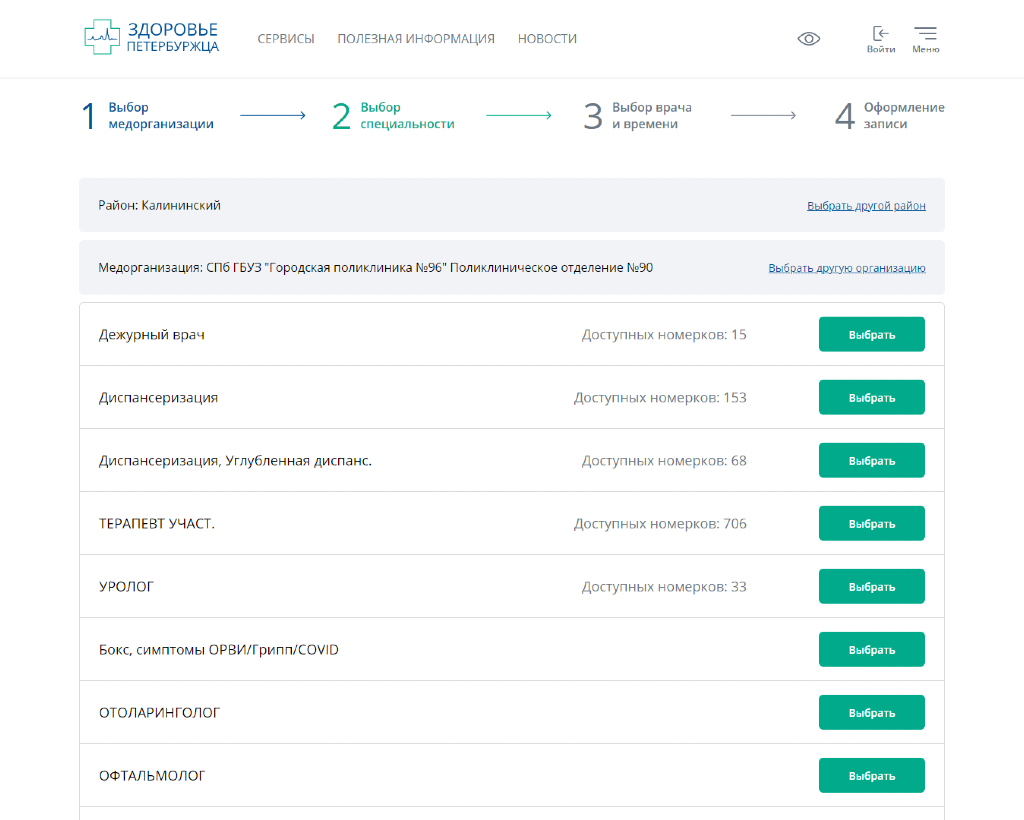Click Доступных номерков: 33 text
This screenshot has width=1024, height=820.
tap(664, 587)
